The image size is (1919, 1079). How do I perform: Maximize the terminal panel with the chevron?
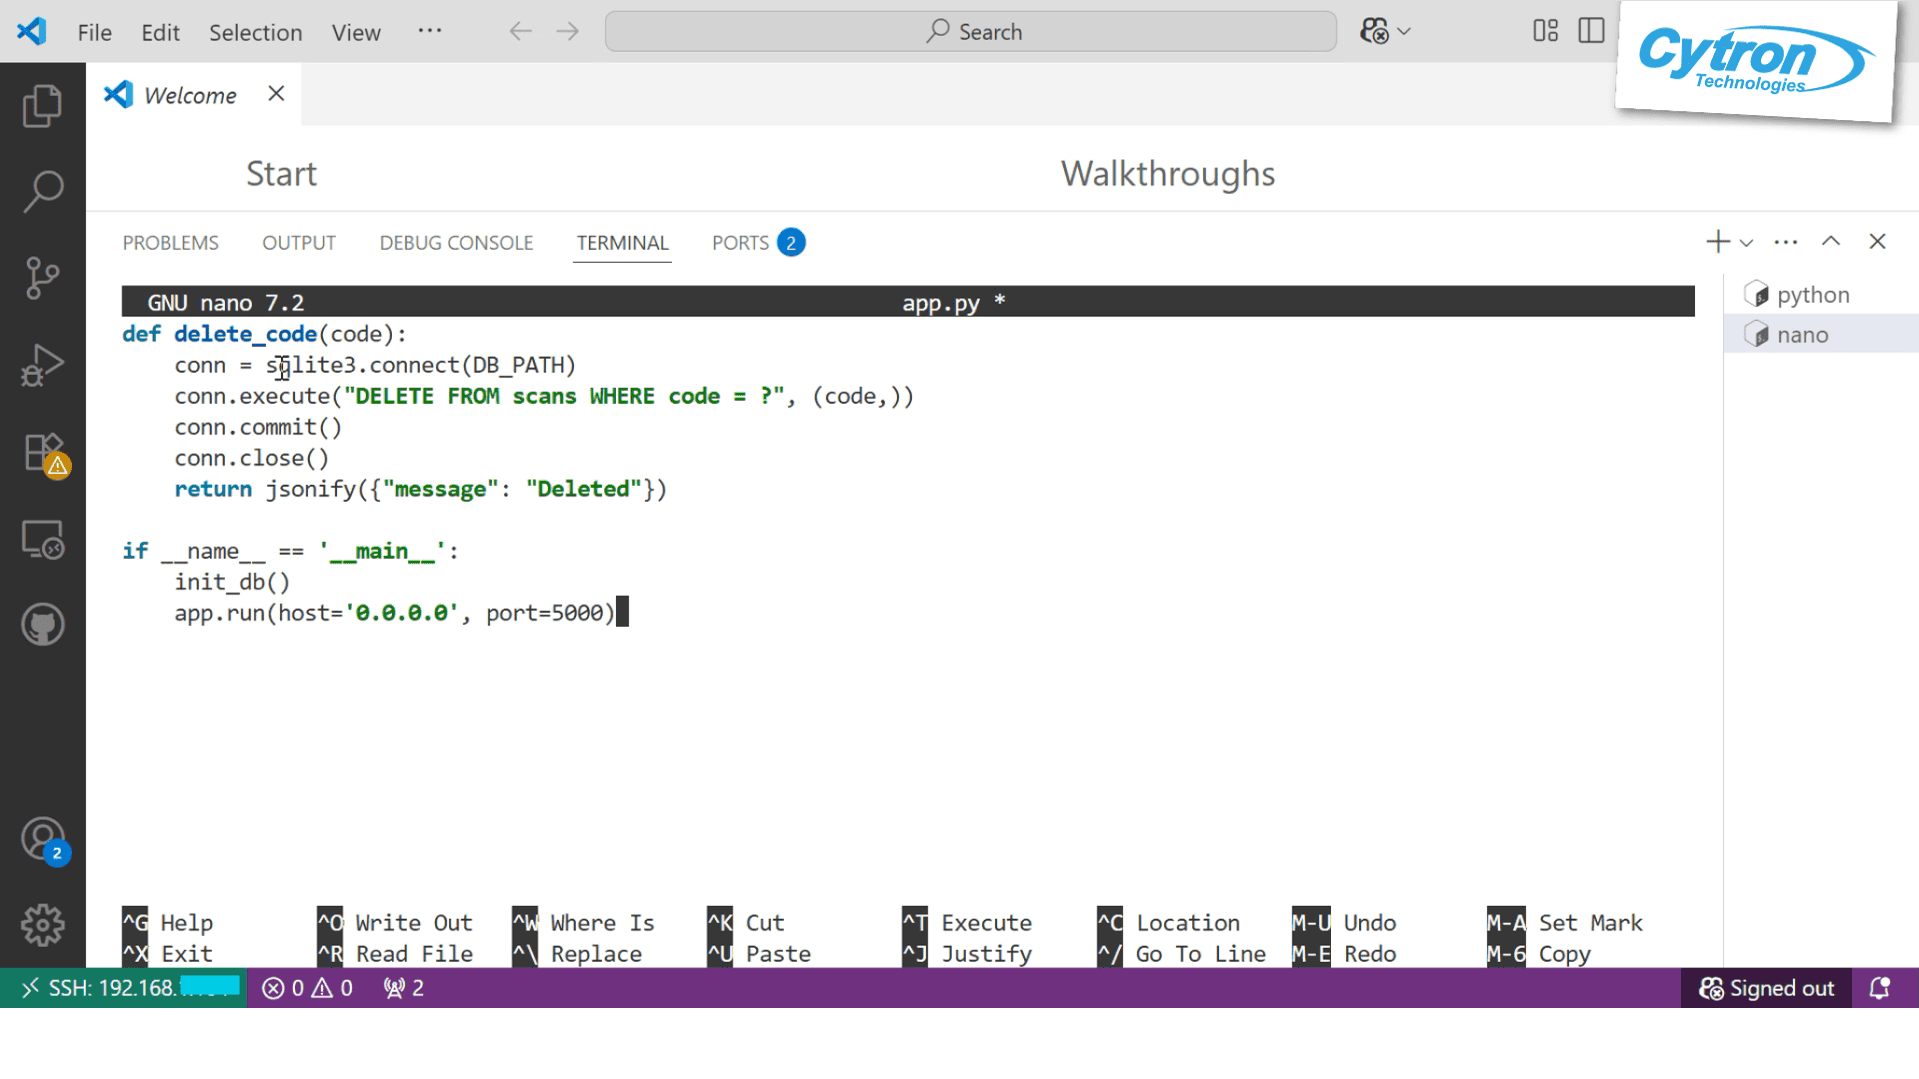pos(1831,241)
